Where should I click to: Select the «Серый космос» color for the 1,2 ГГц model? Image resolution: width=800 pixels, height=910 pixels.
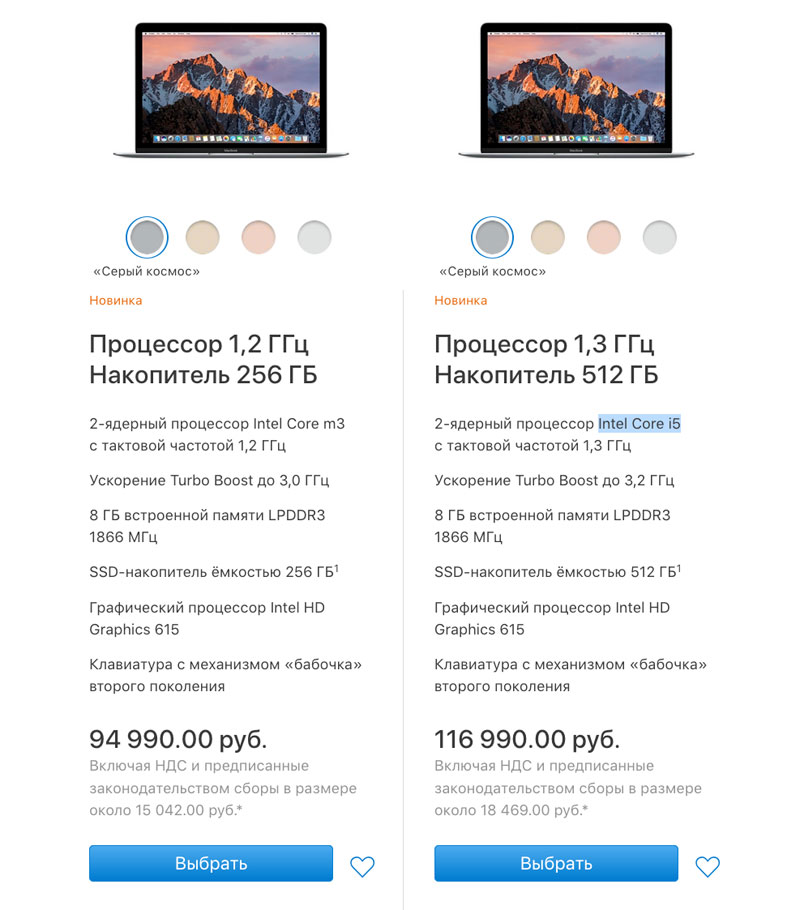point(147,238)
